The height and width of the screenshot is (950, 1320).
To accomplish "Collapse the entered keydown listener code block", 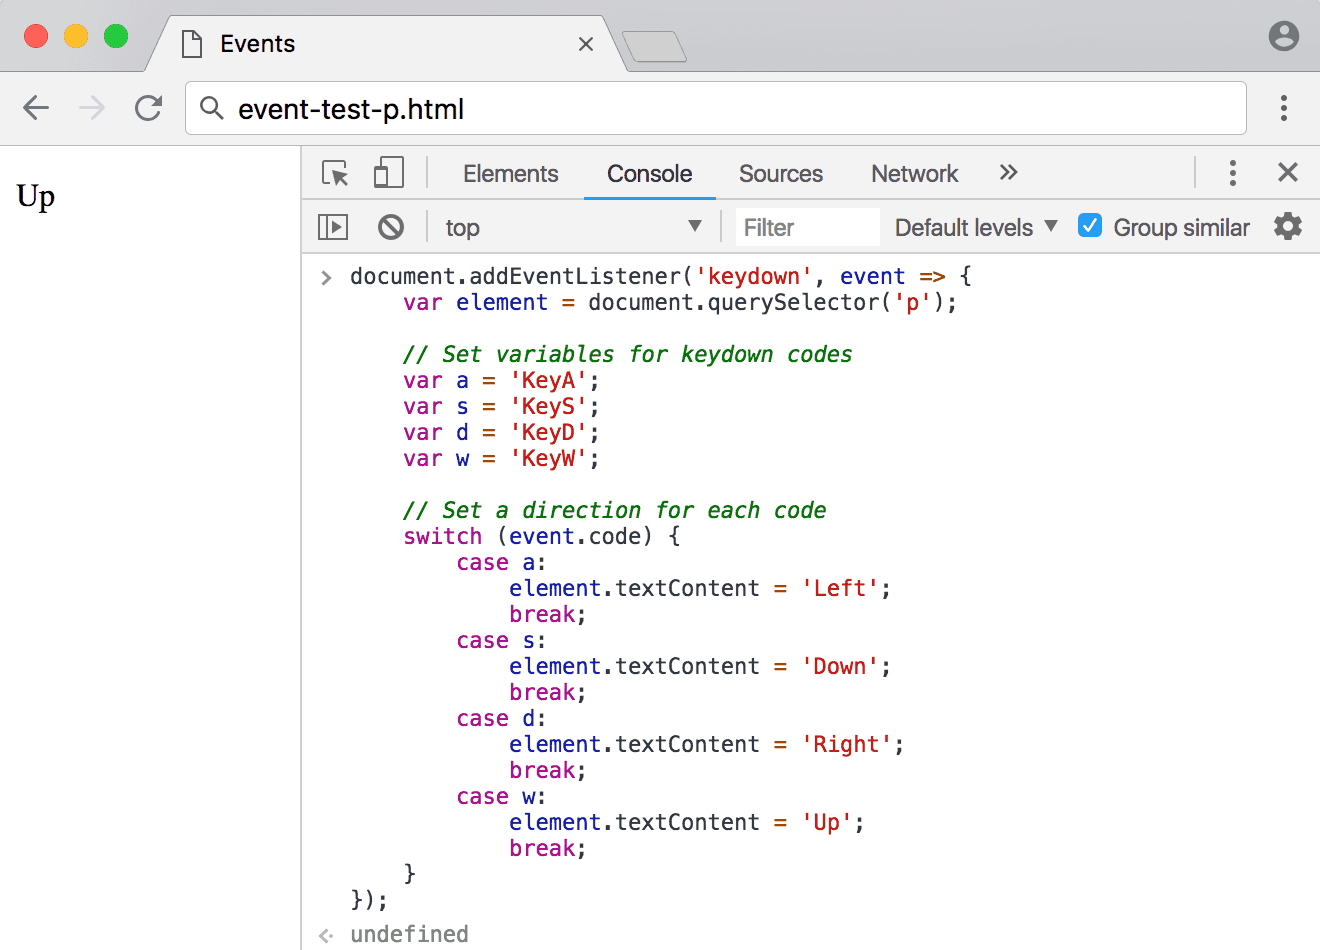I will [x=325, y=276].
